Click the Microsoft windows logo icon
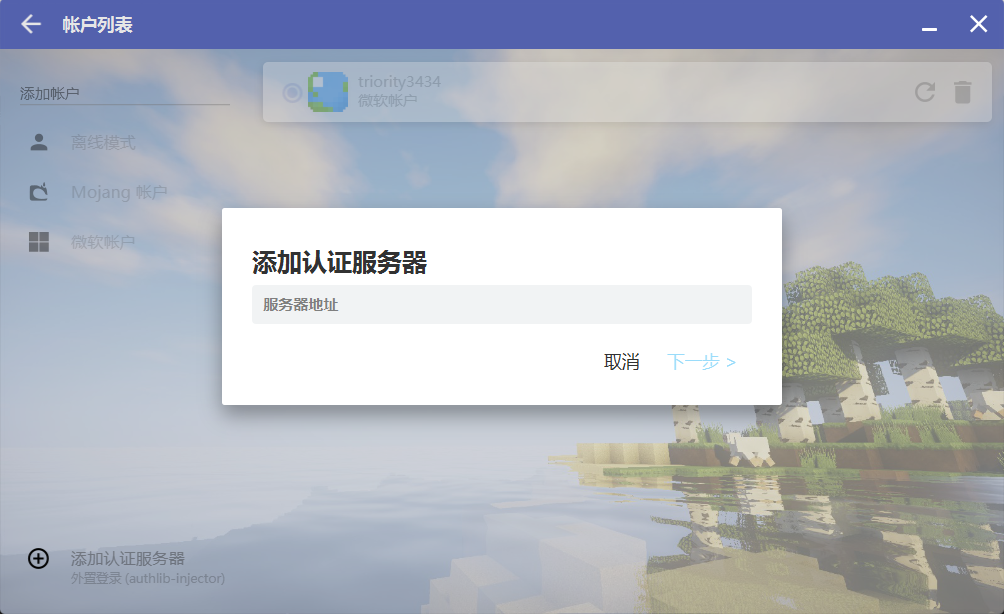 (39, 242)
